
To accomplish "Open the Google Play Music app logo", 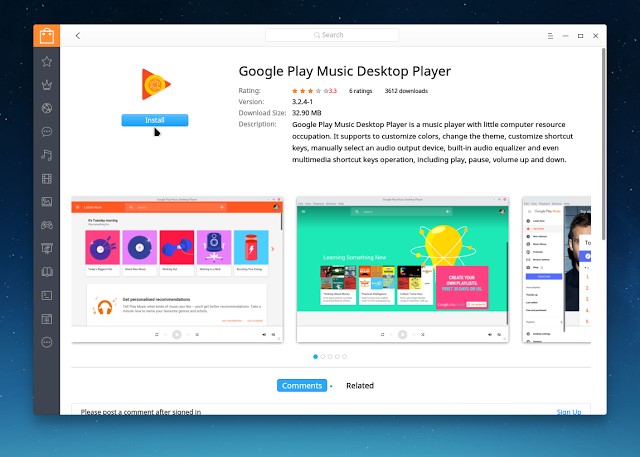I will [x=154, y=87].
